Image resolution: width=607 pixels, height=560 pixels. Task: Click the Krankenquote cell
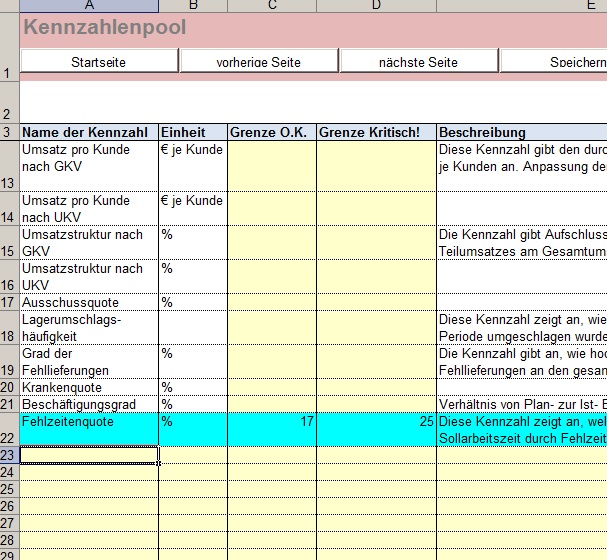click(x=88, y=387)
